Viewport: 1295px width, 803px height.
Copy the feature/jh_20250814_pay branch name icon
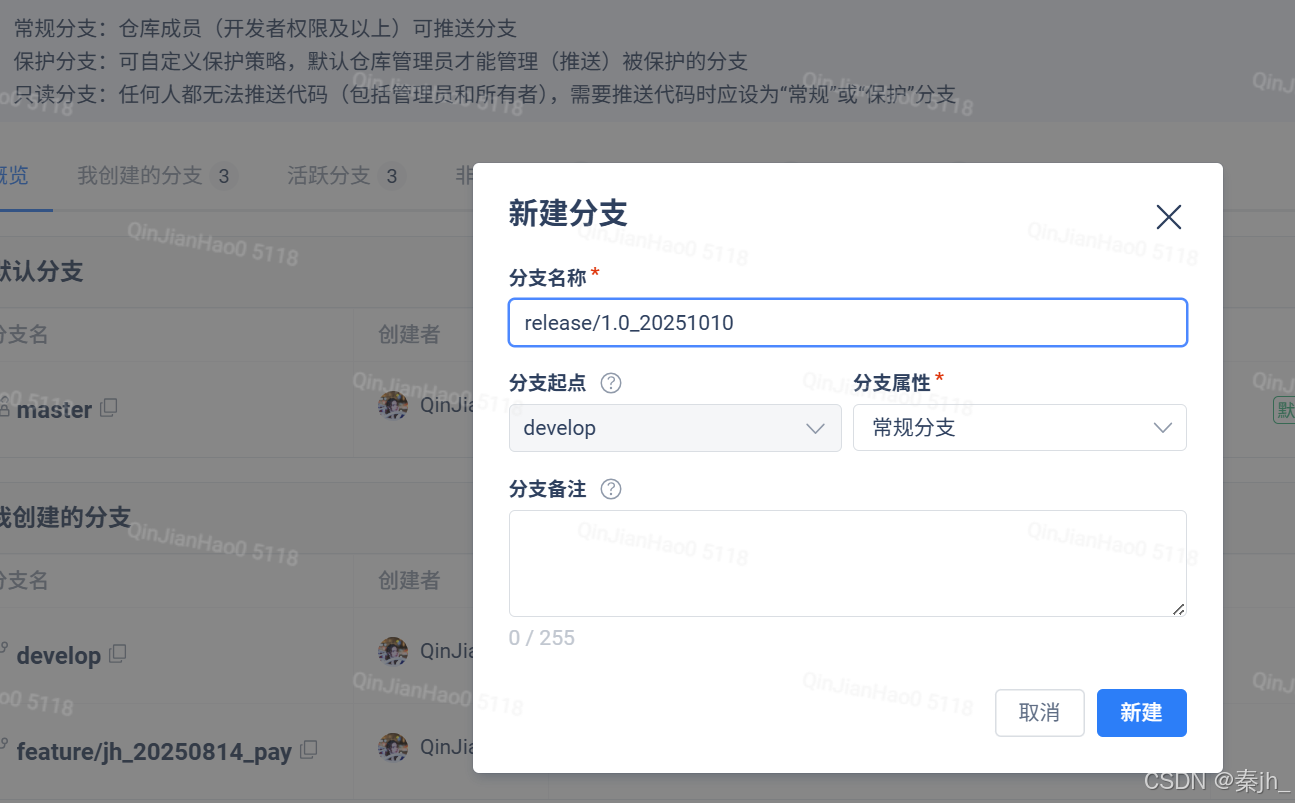pos(309,749)
